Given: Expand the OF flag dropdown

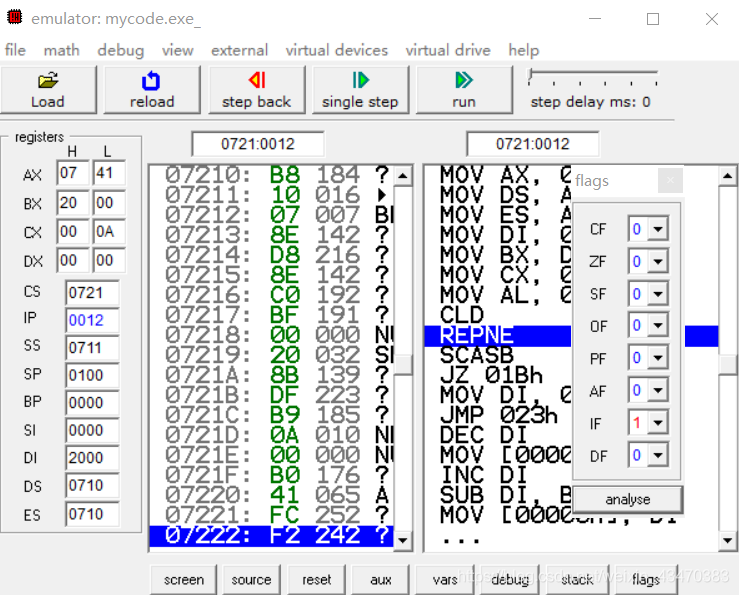Looking at the screenshot, I should (x=658, y=325).
